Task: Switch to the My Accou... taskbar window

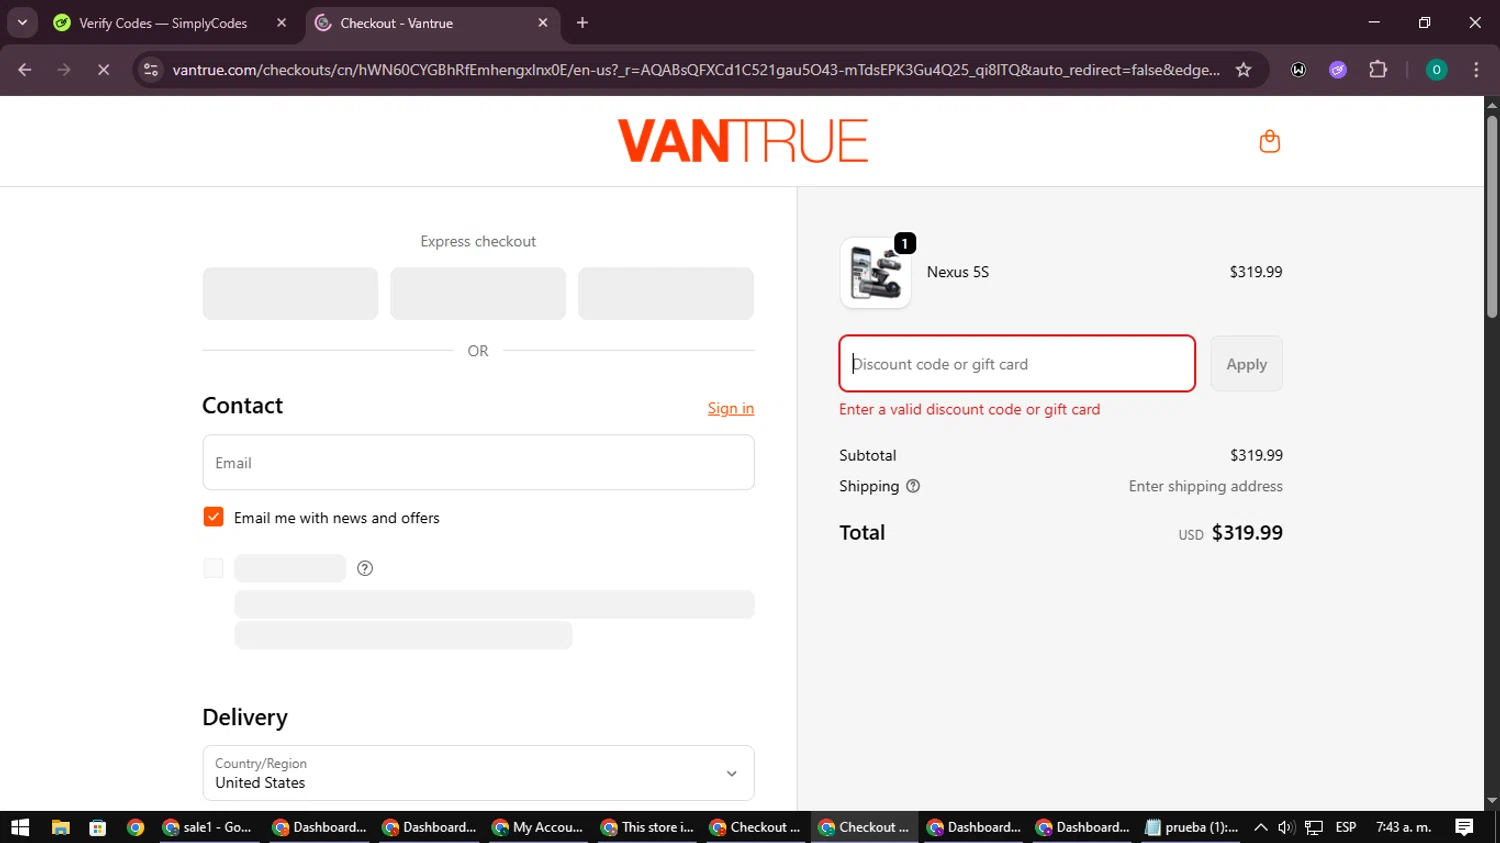Action: 537,827
